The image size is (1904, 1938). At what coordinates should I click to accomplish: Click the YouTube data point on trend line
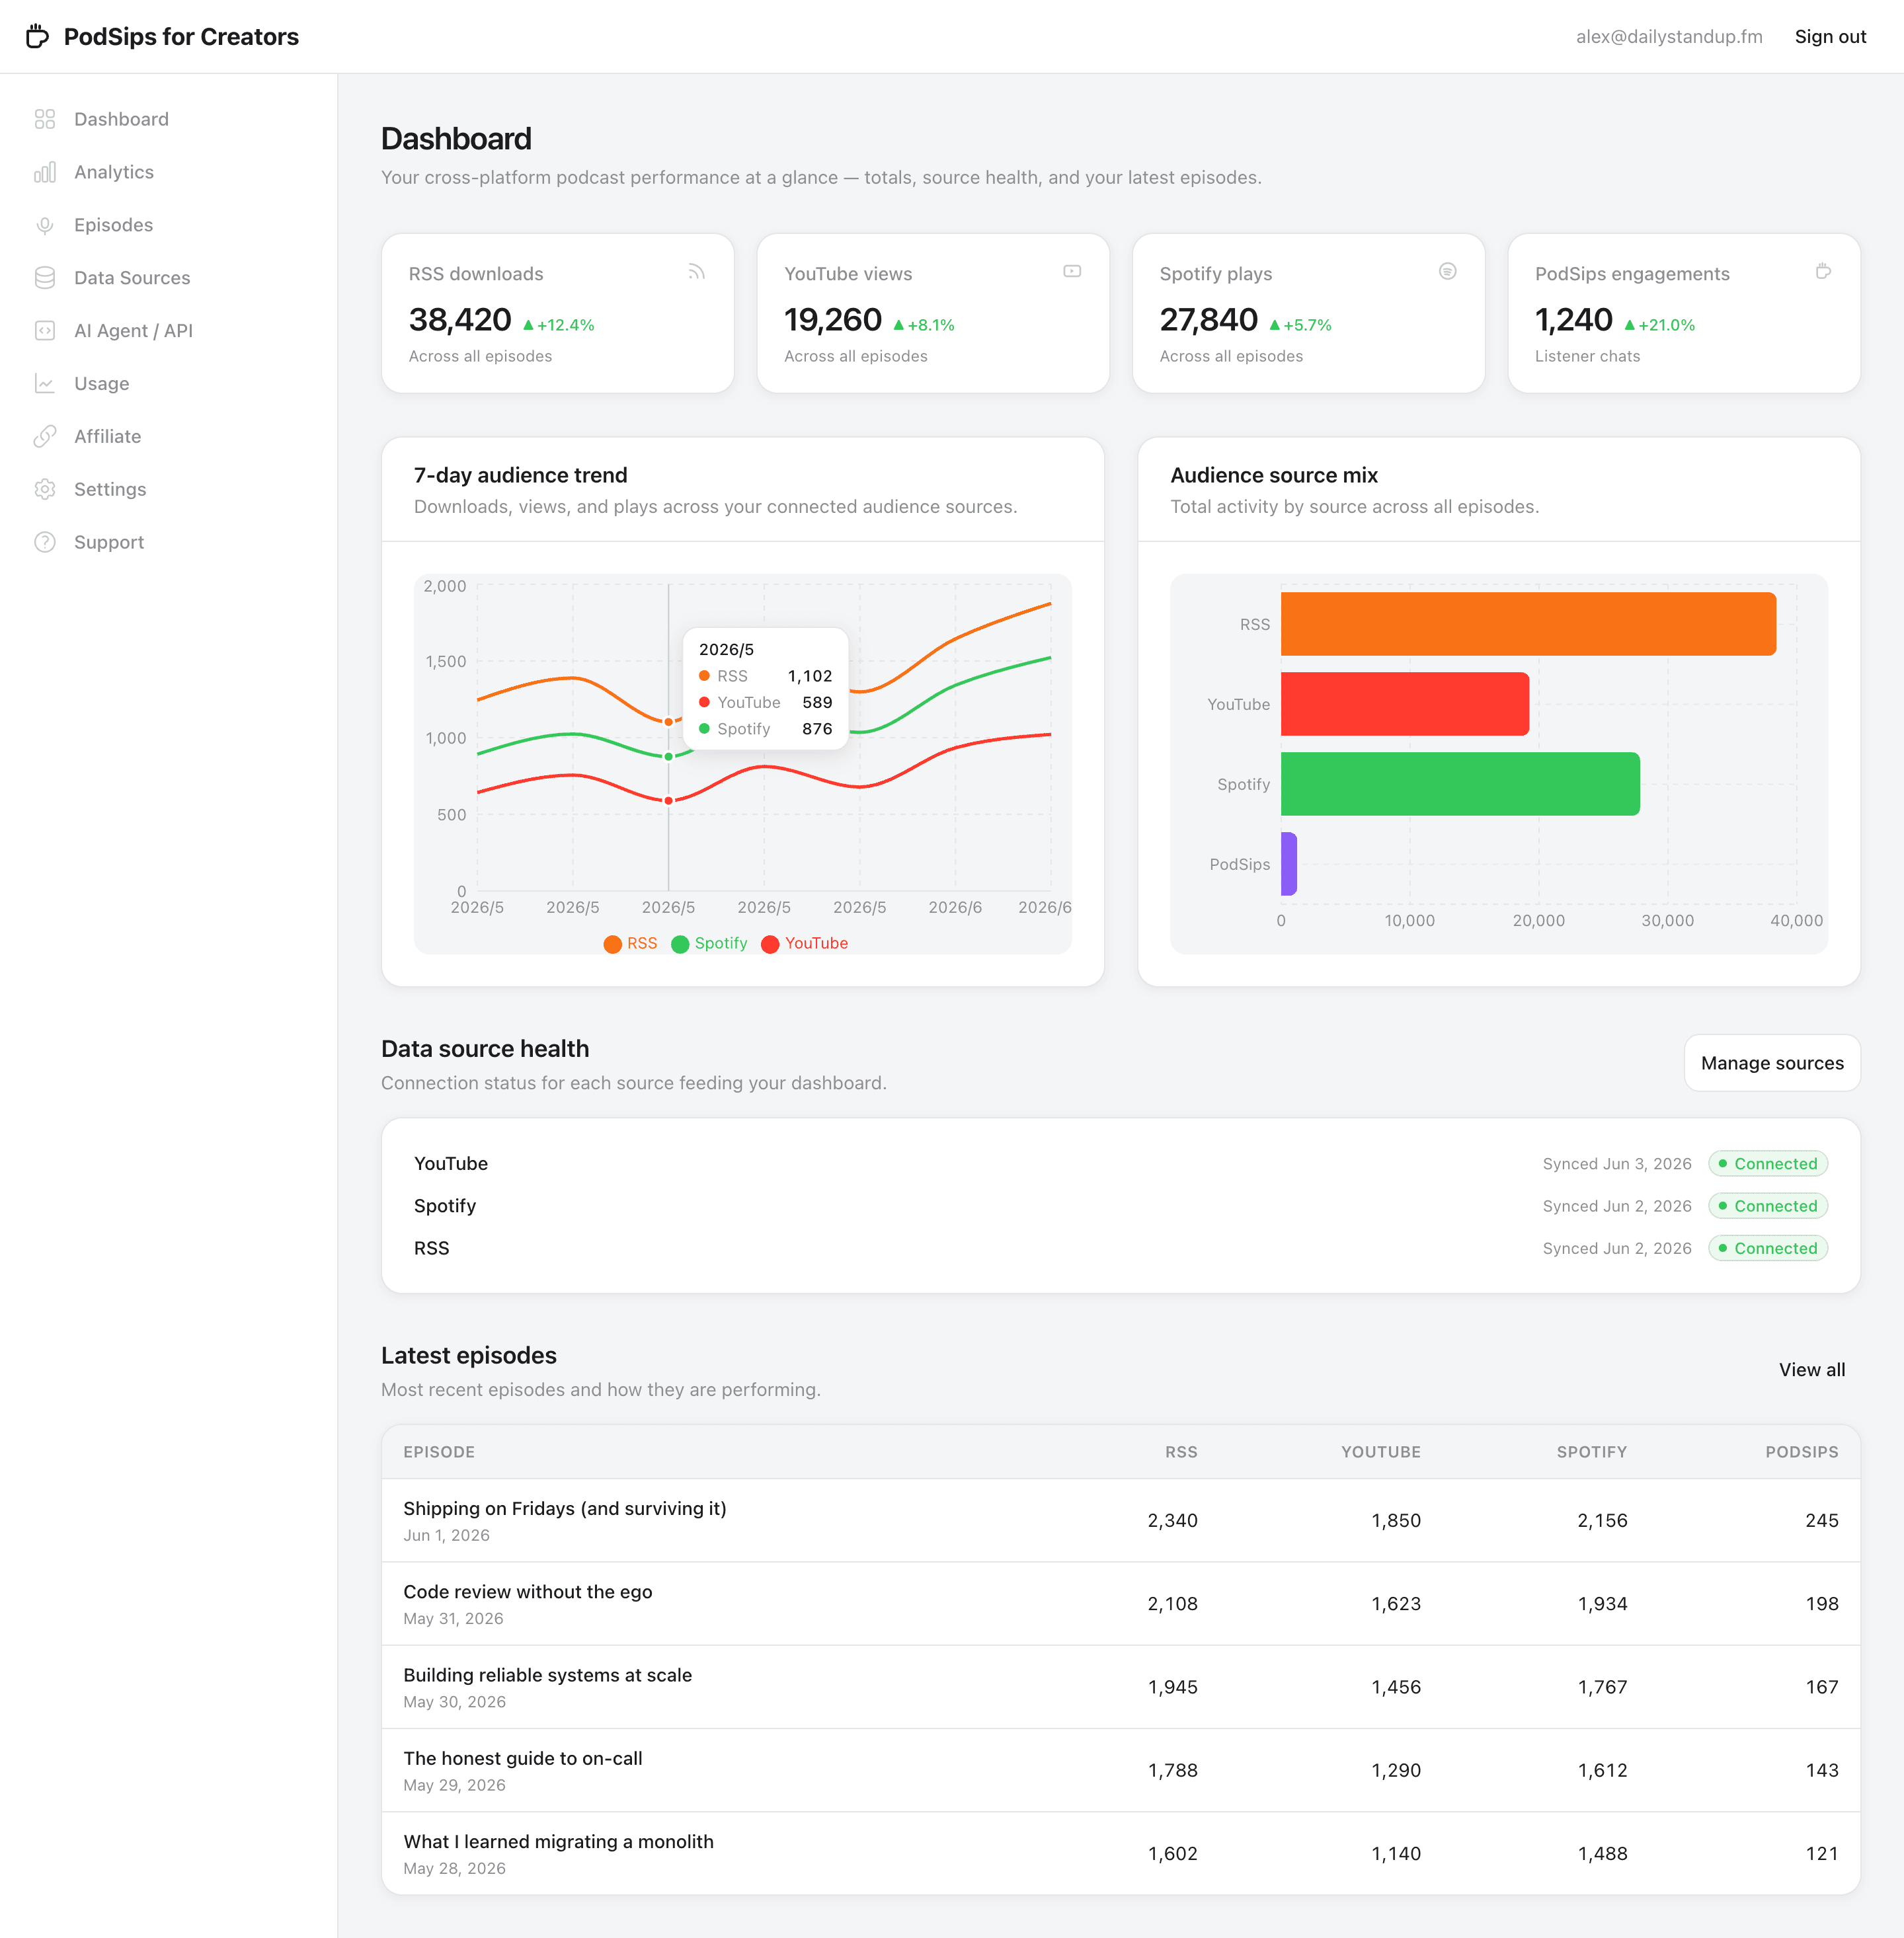pyautogui.click(x=668, y=800)
